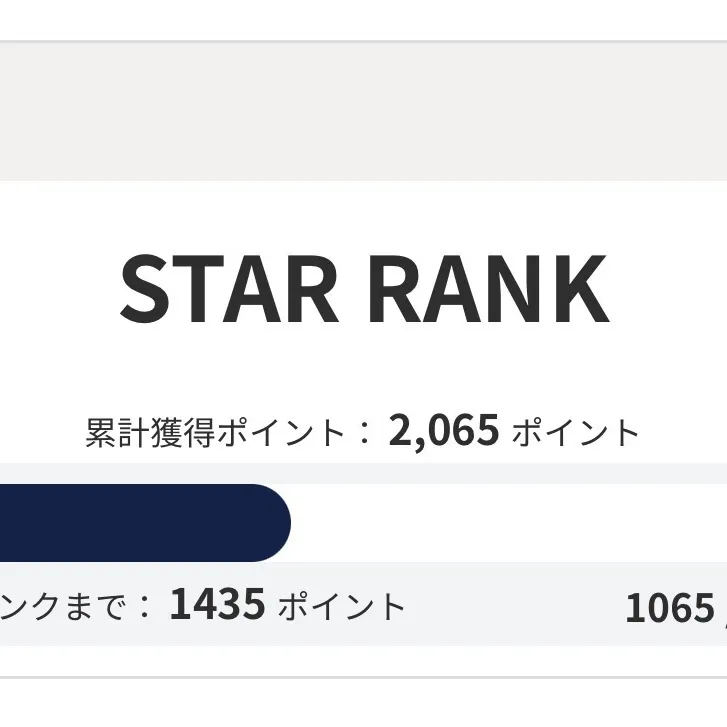Select the 2,065 cumulative points value
727x727 pixels.
pos(444,431)
